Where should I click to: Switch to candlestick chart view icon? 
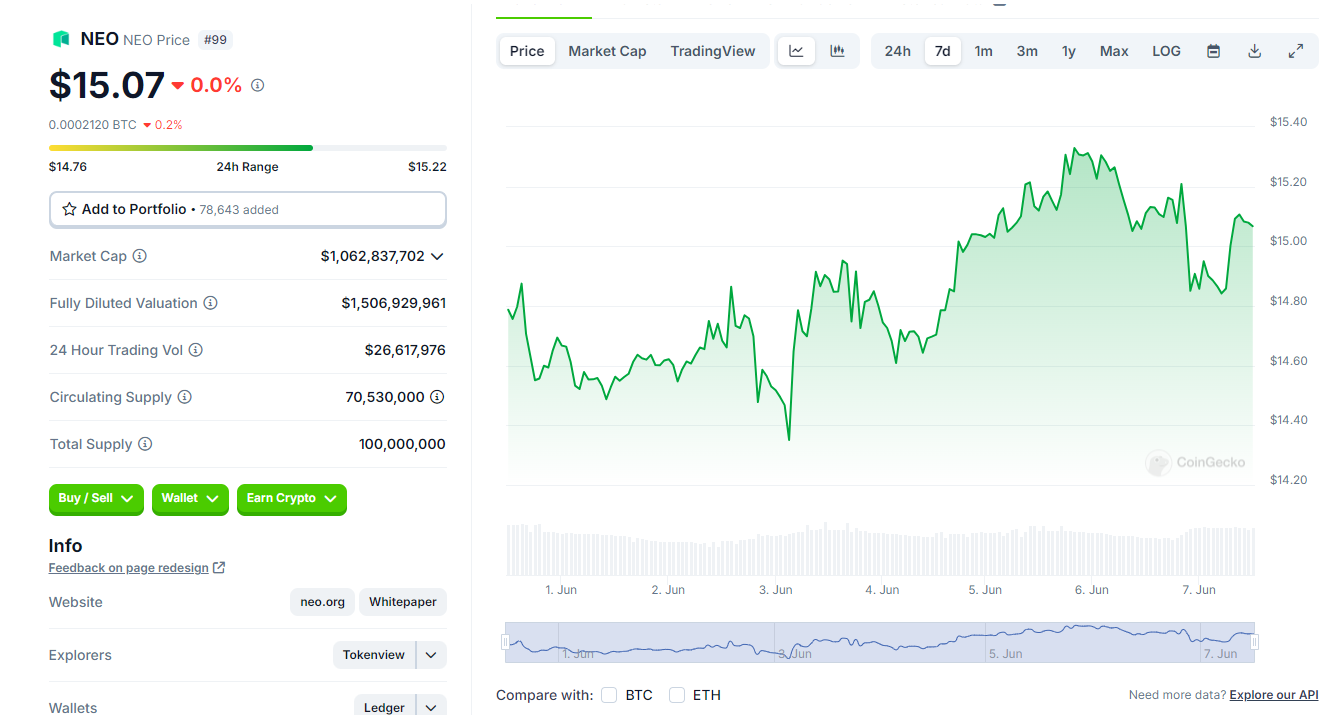(x=838, y=51)
